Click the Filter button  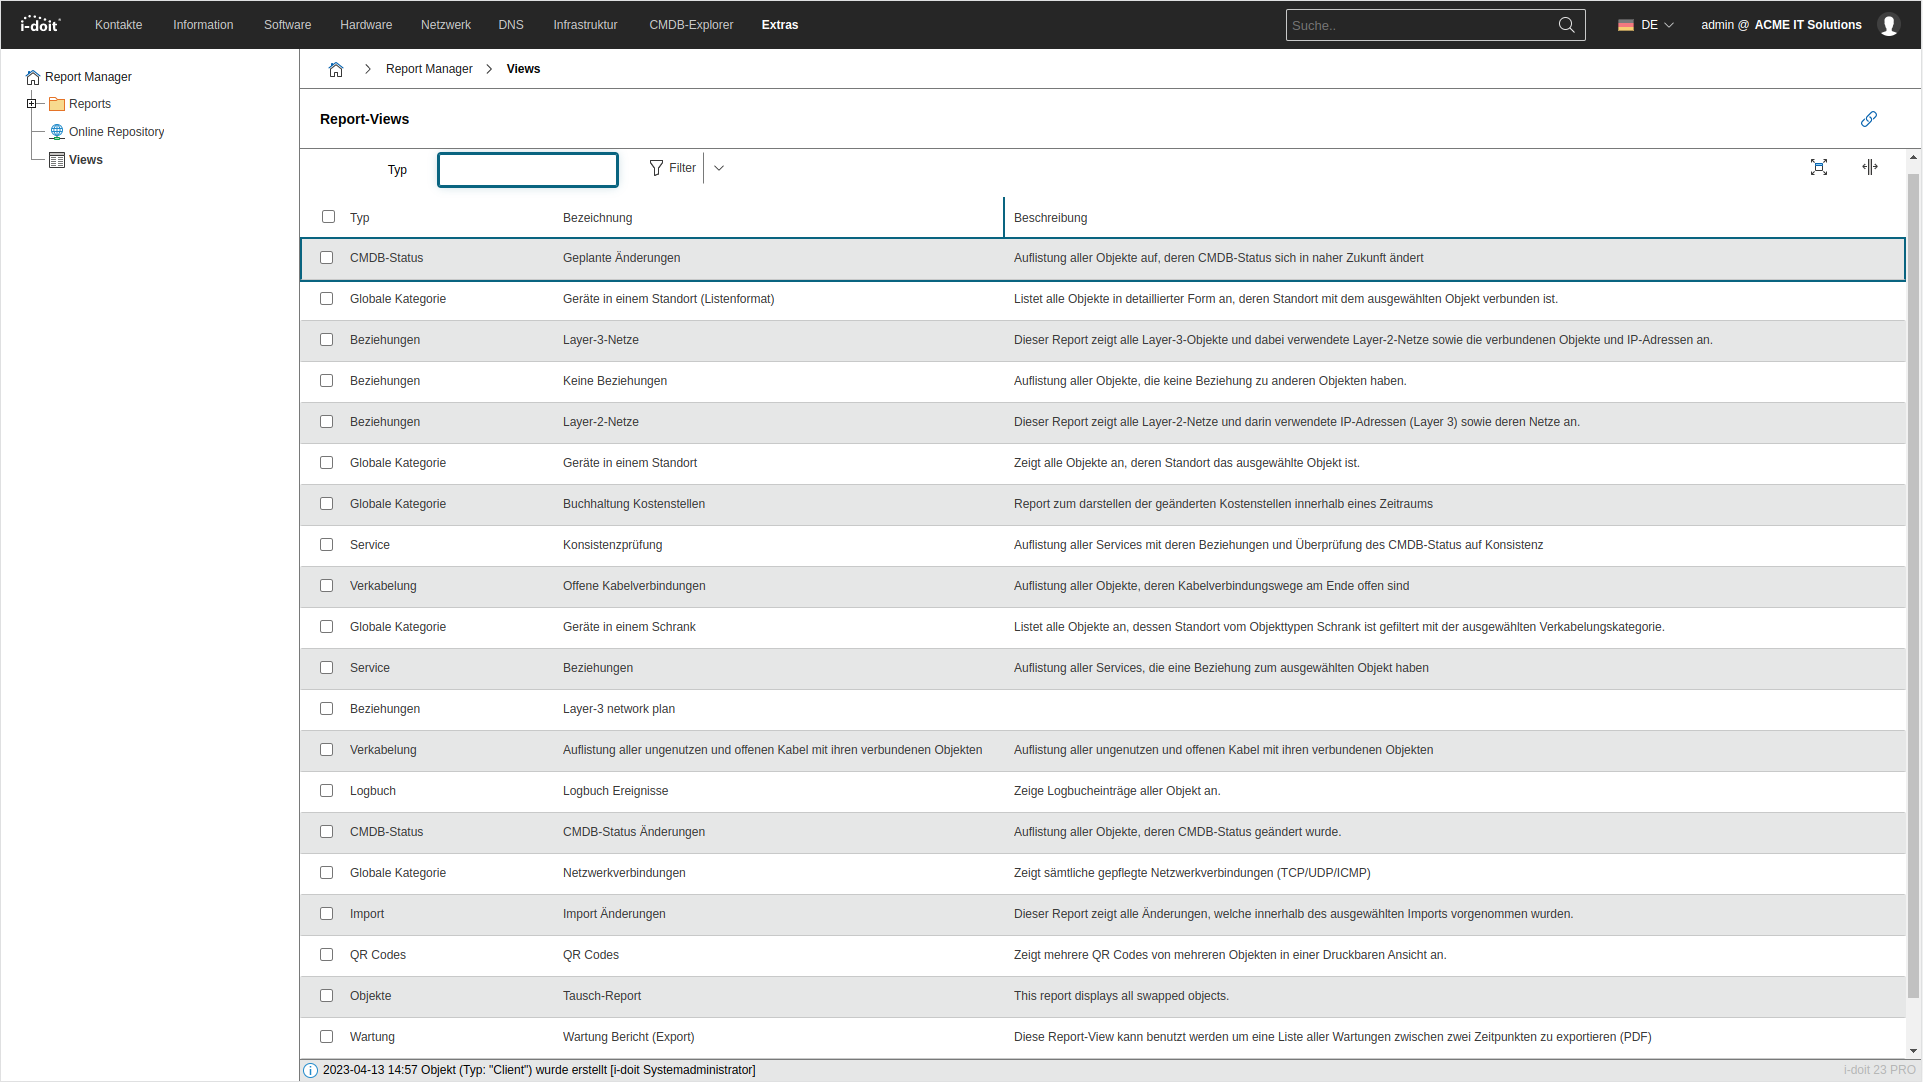673,168
